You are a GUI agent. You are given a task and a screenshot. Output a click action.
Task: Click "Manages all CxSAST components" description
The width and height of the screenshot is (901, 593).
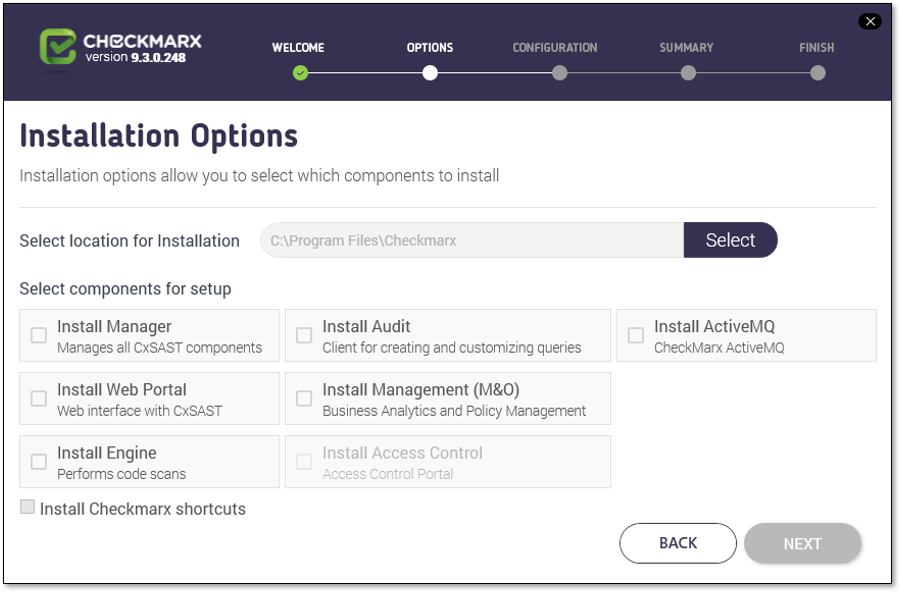tap(160, 348)
